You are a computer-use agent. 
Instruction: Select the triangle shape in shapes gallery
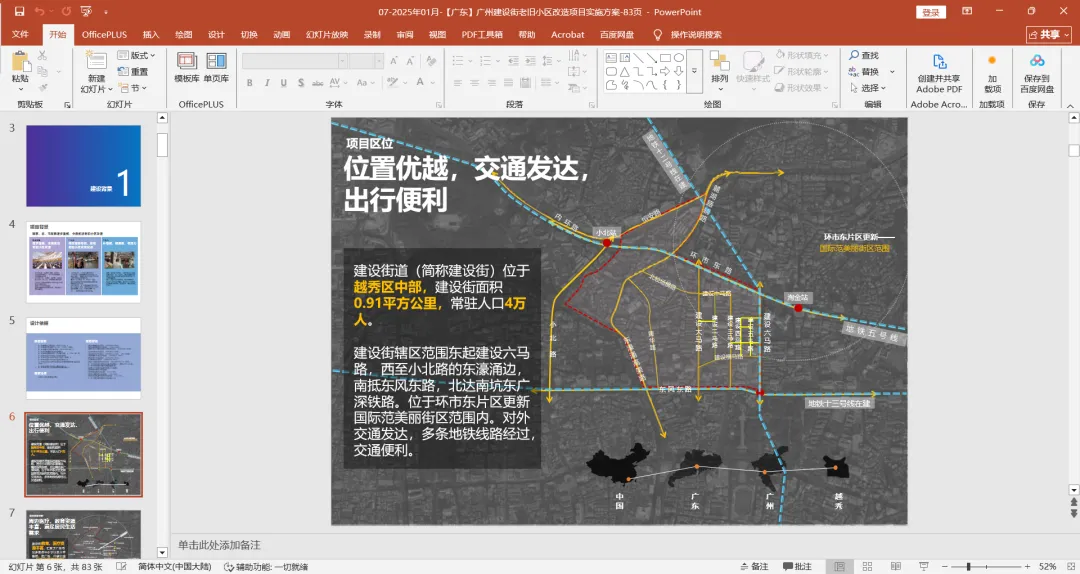(624, 72)
